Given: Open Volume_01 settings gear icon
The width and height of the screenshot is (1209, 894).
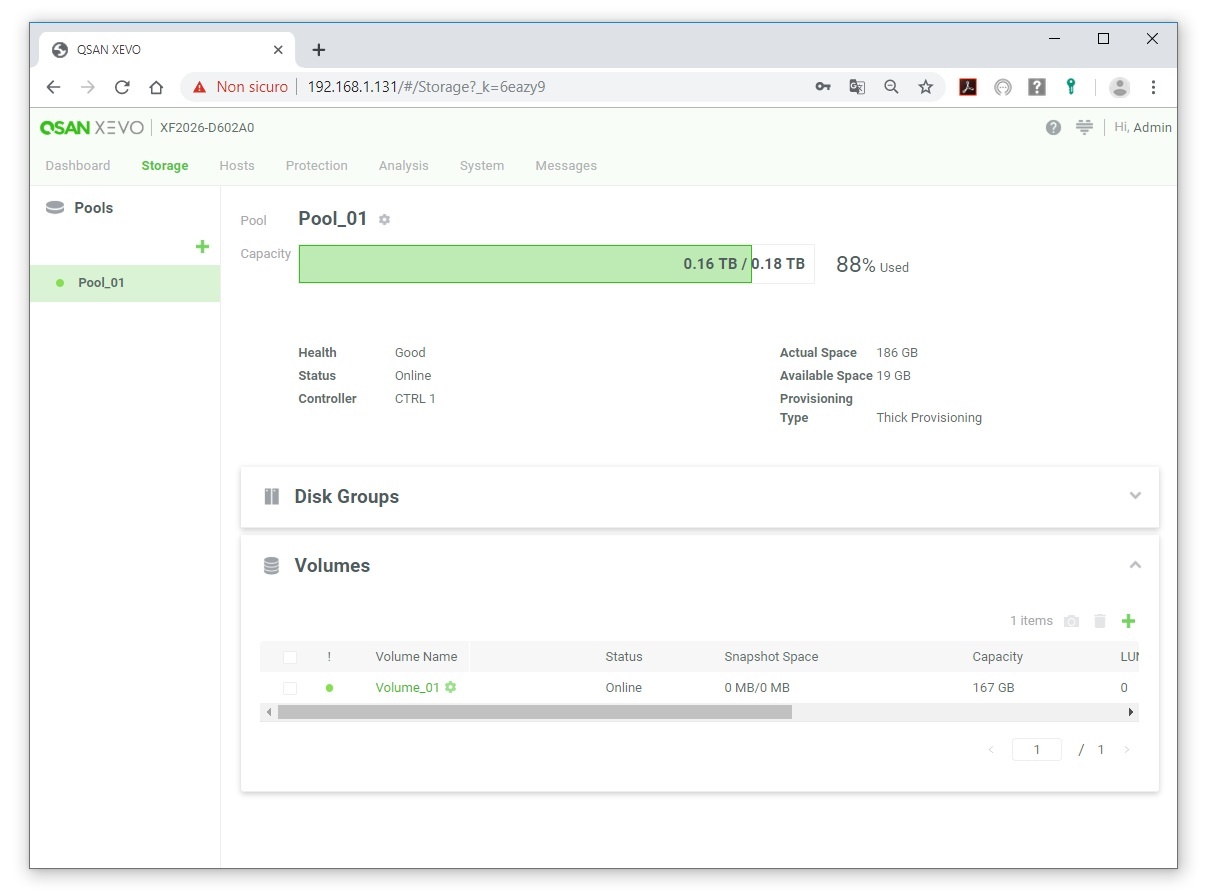Looking at the screenshot, I should 451,687.
